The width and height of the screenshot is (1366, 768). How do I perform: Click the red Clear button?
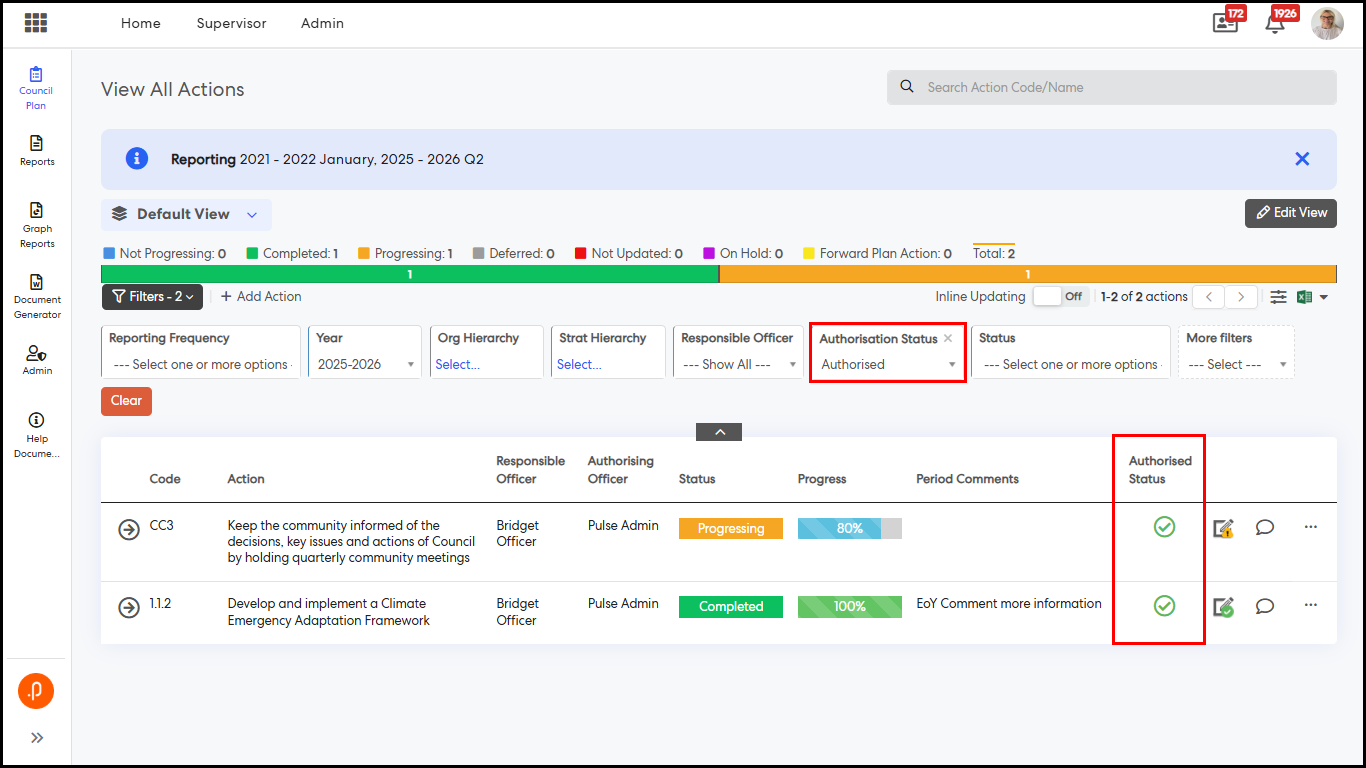click(126, 401)
